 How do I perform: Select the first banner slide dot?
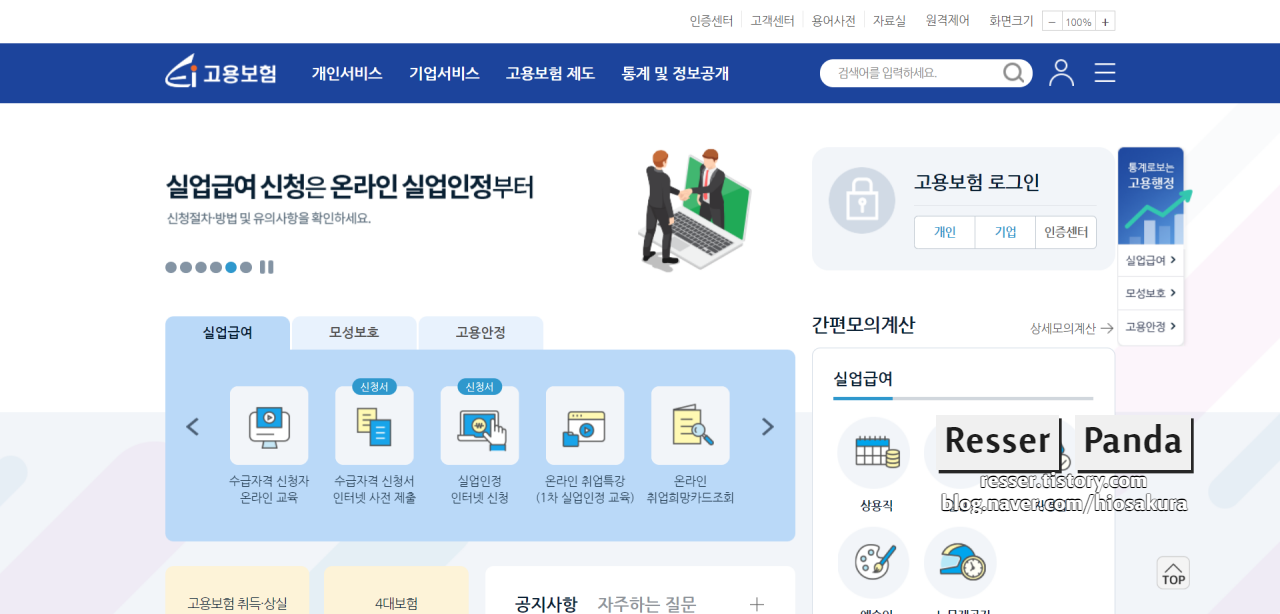click(171, 267)
